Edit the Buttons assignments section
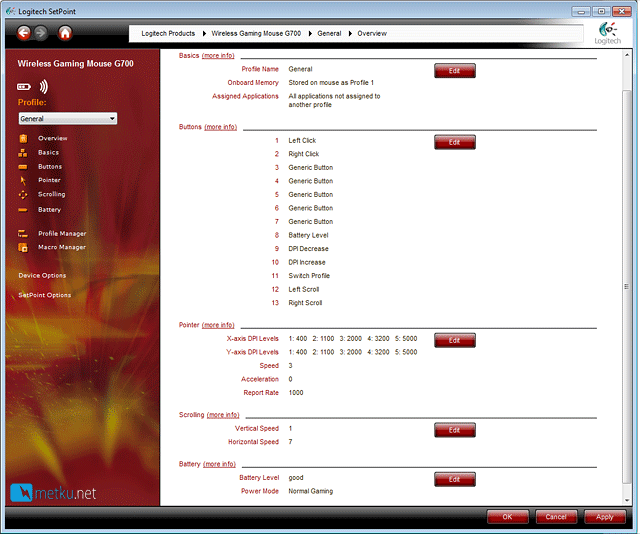640x534 pixels. pyautogui.click(x=455, y=142)
